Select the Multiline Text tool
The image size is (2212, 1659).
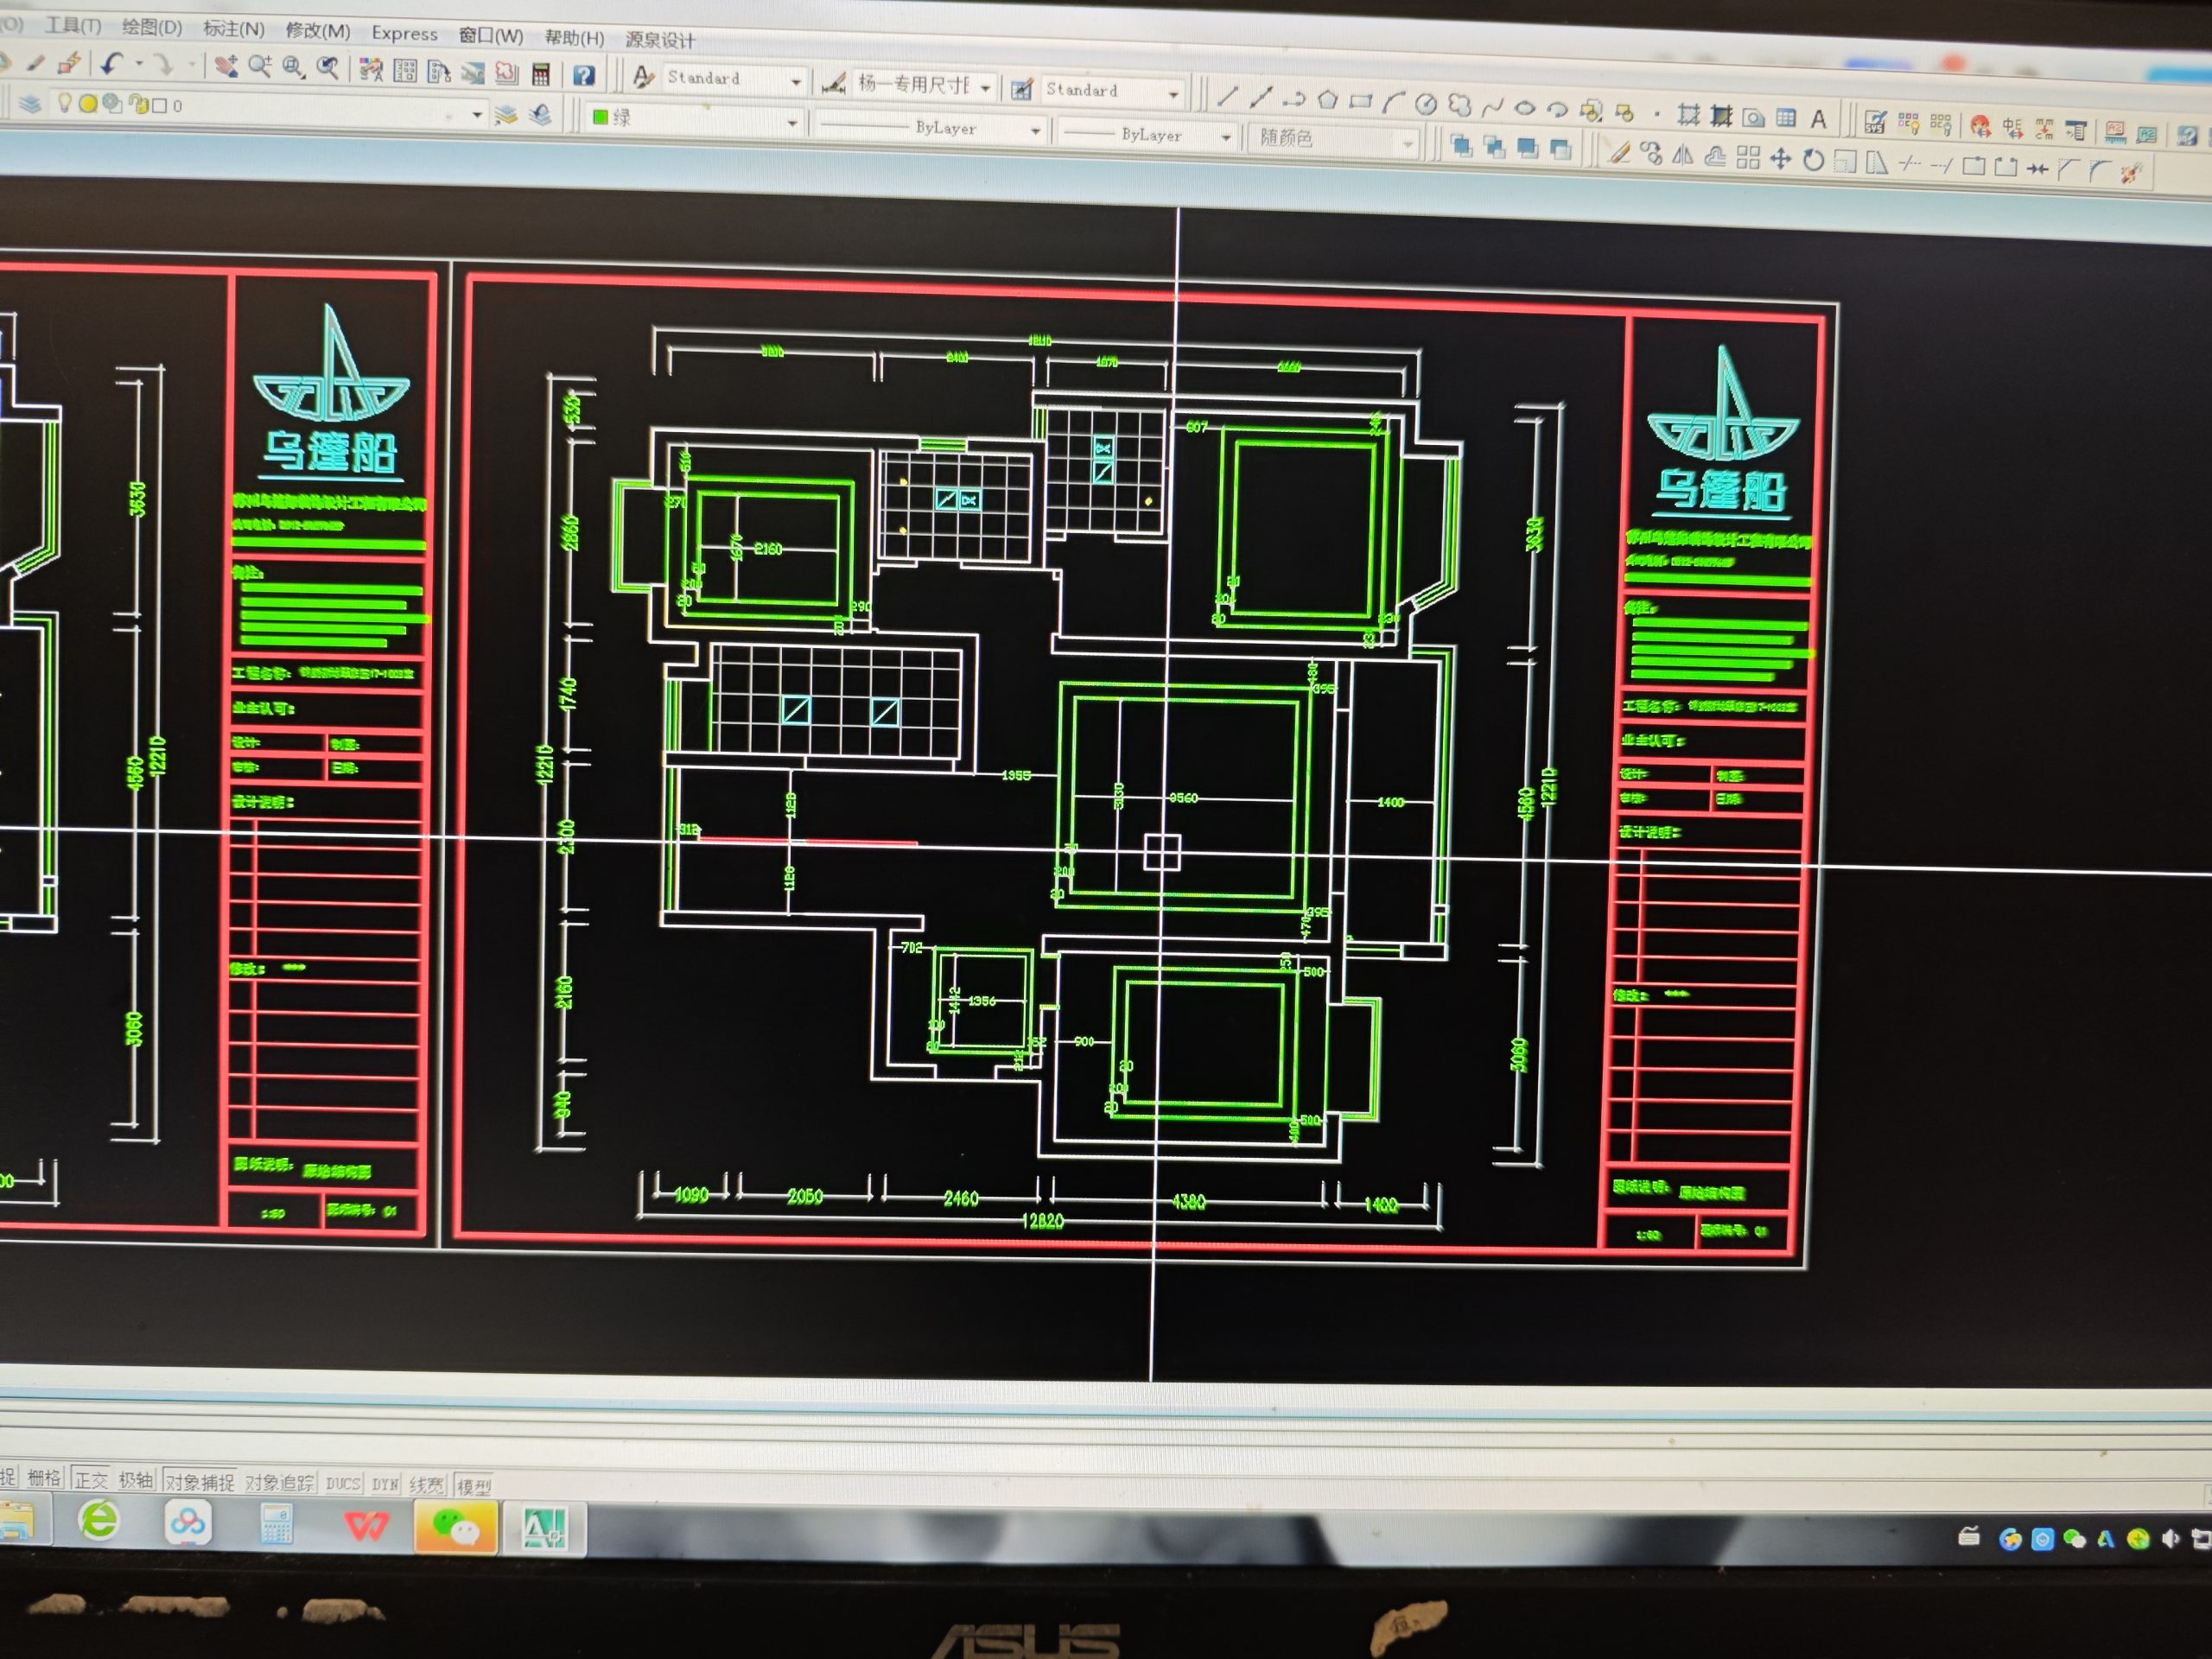1819,119
